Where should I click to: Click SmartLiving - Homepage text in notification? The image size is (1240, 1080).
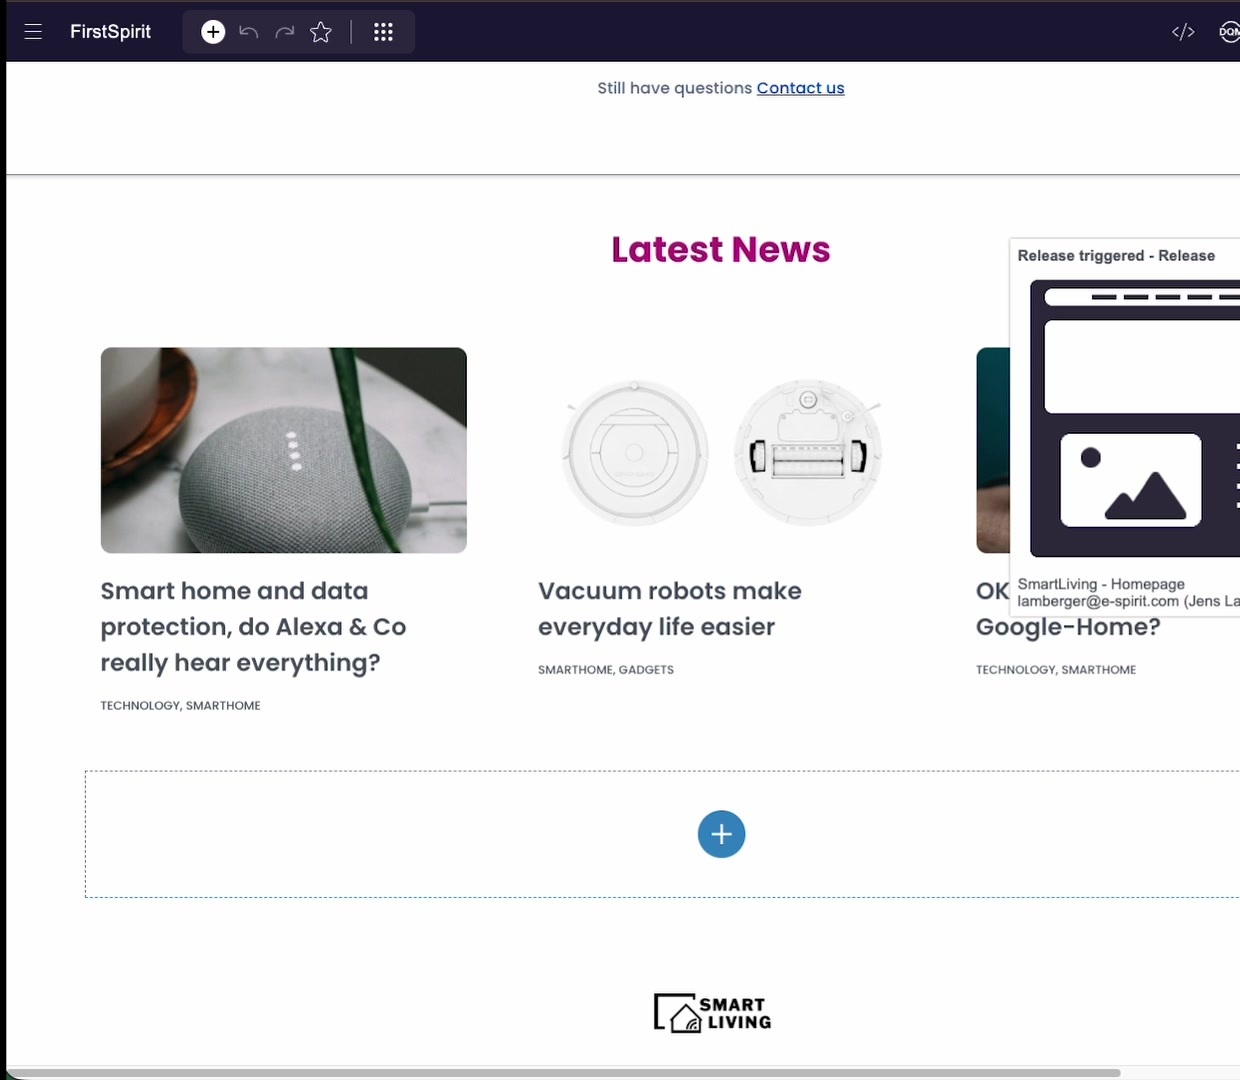pyautogui.click(x=1101, y=584)
